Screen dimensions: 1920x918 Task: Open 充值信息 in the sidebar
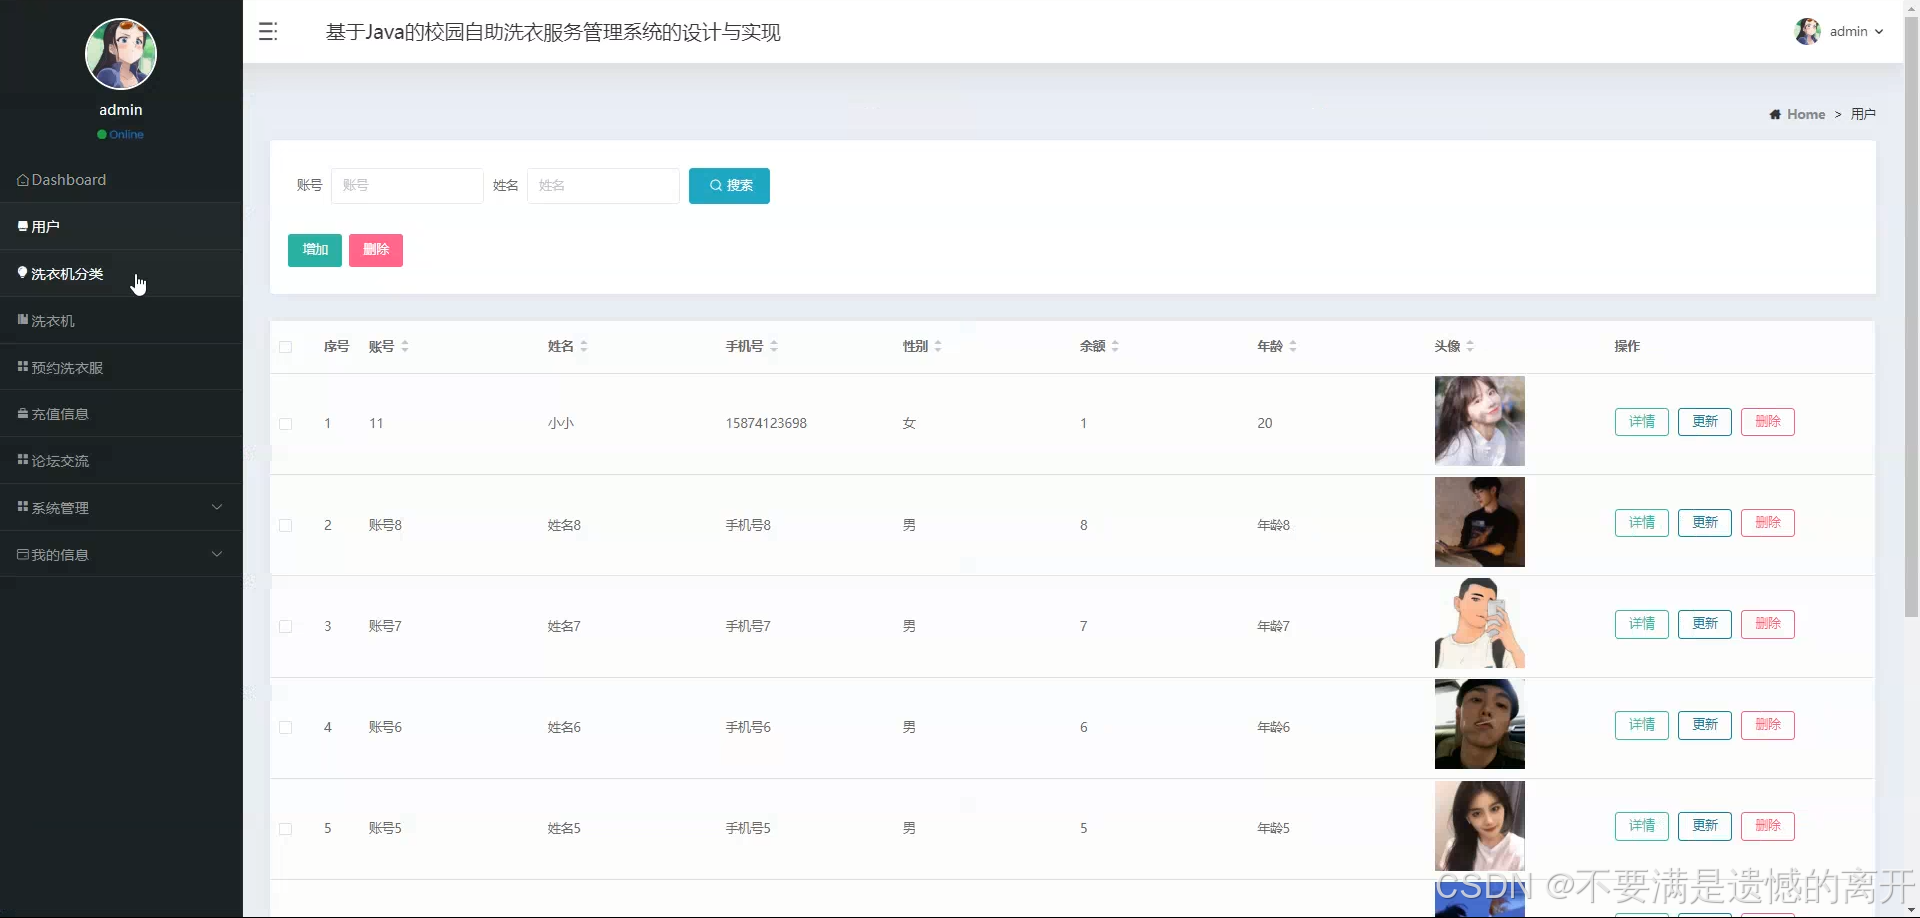[x=121, y=414]
